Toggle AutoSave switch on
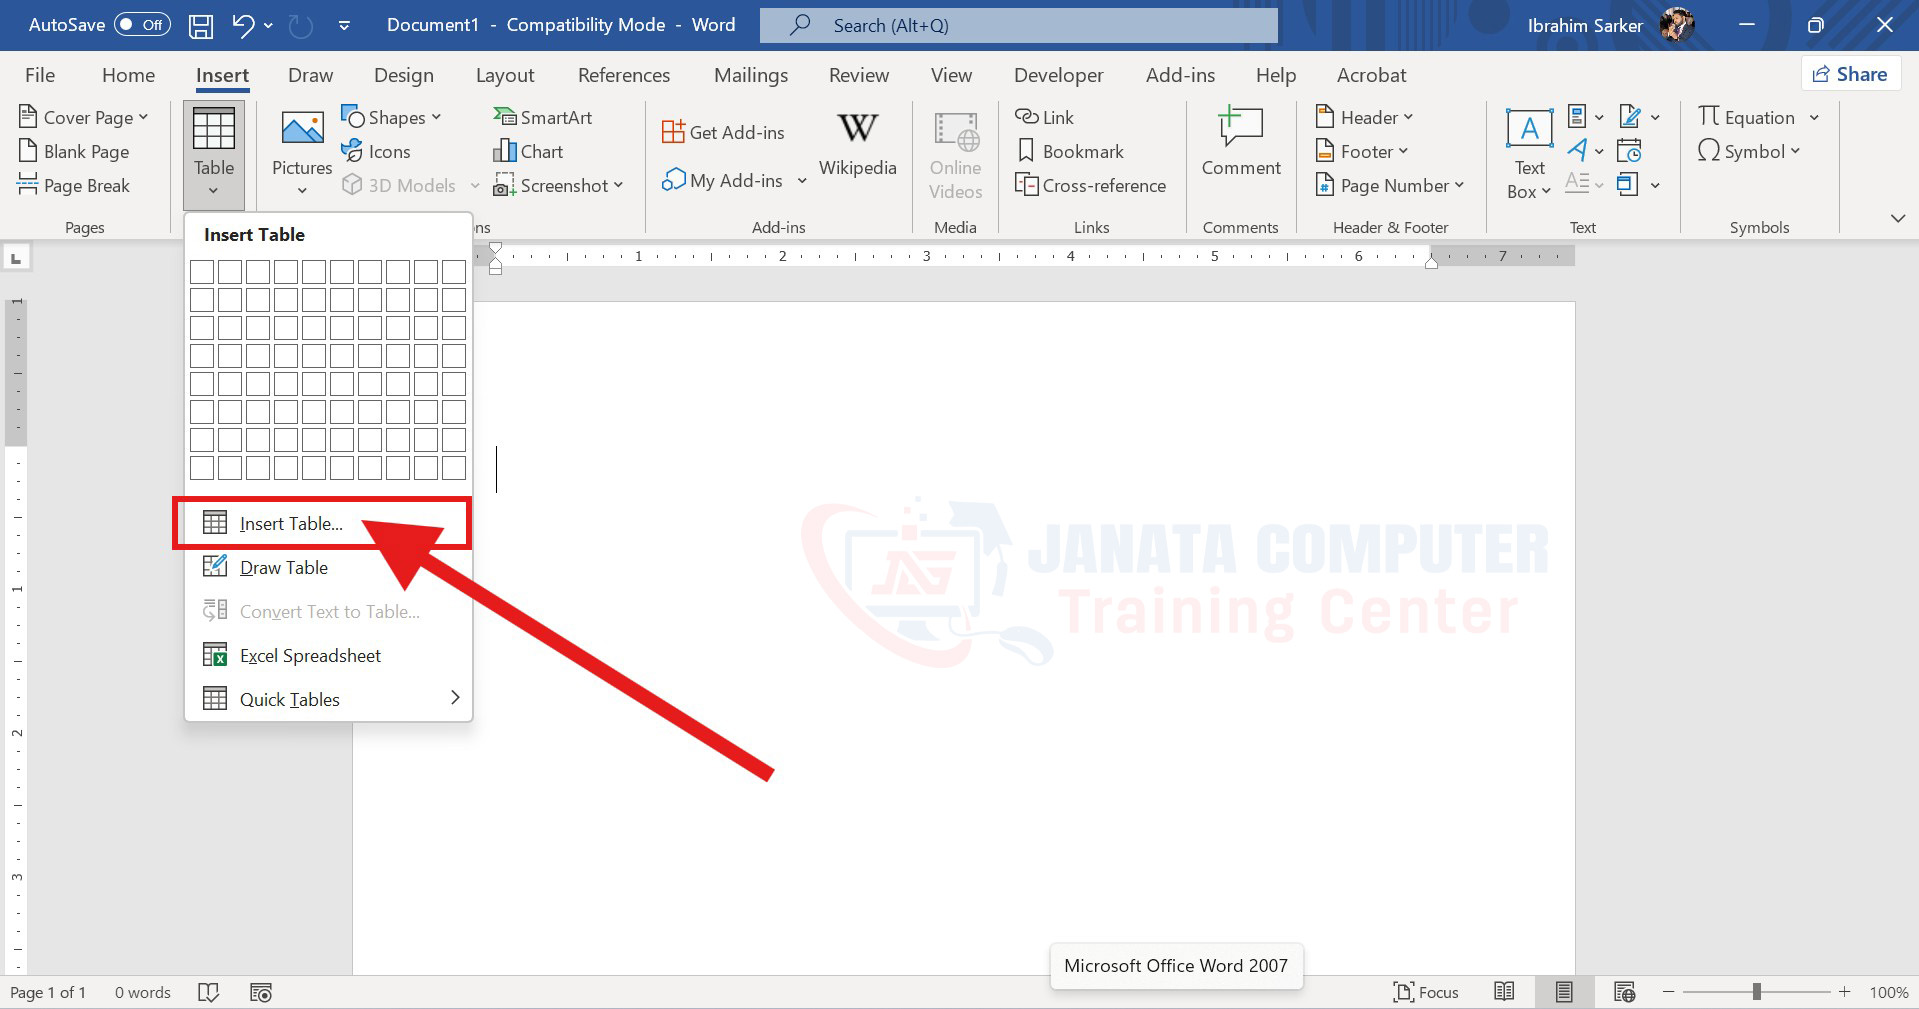 [x=141, y=25]
